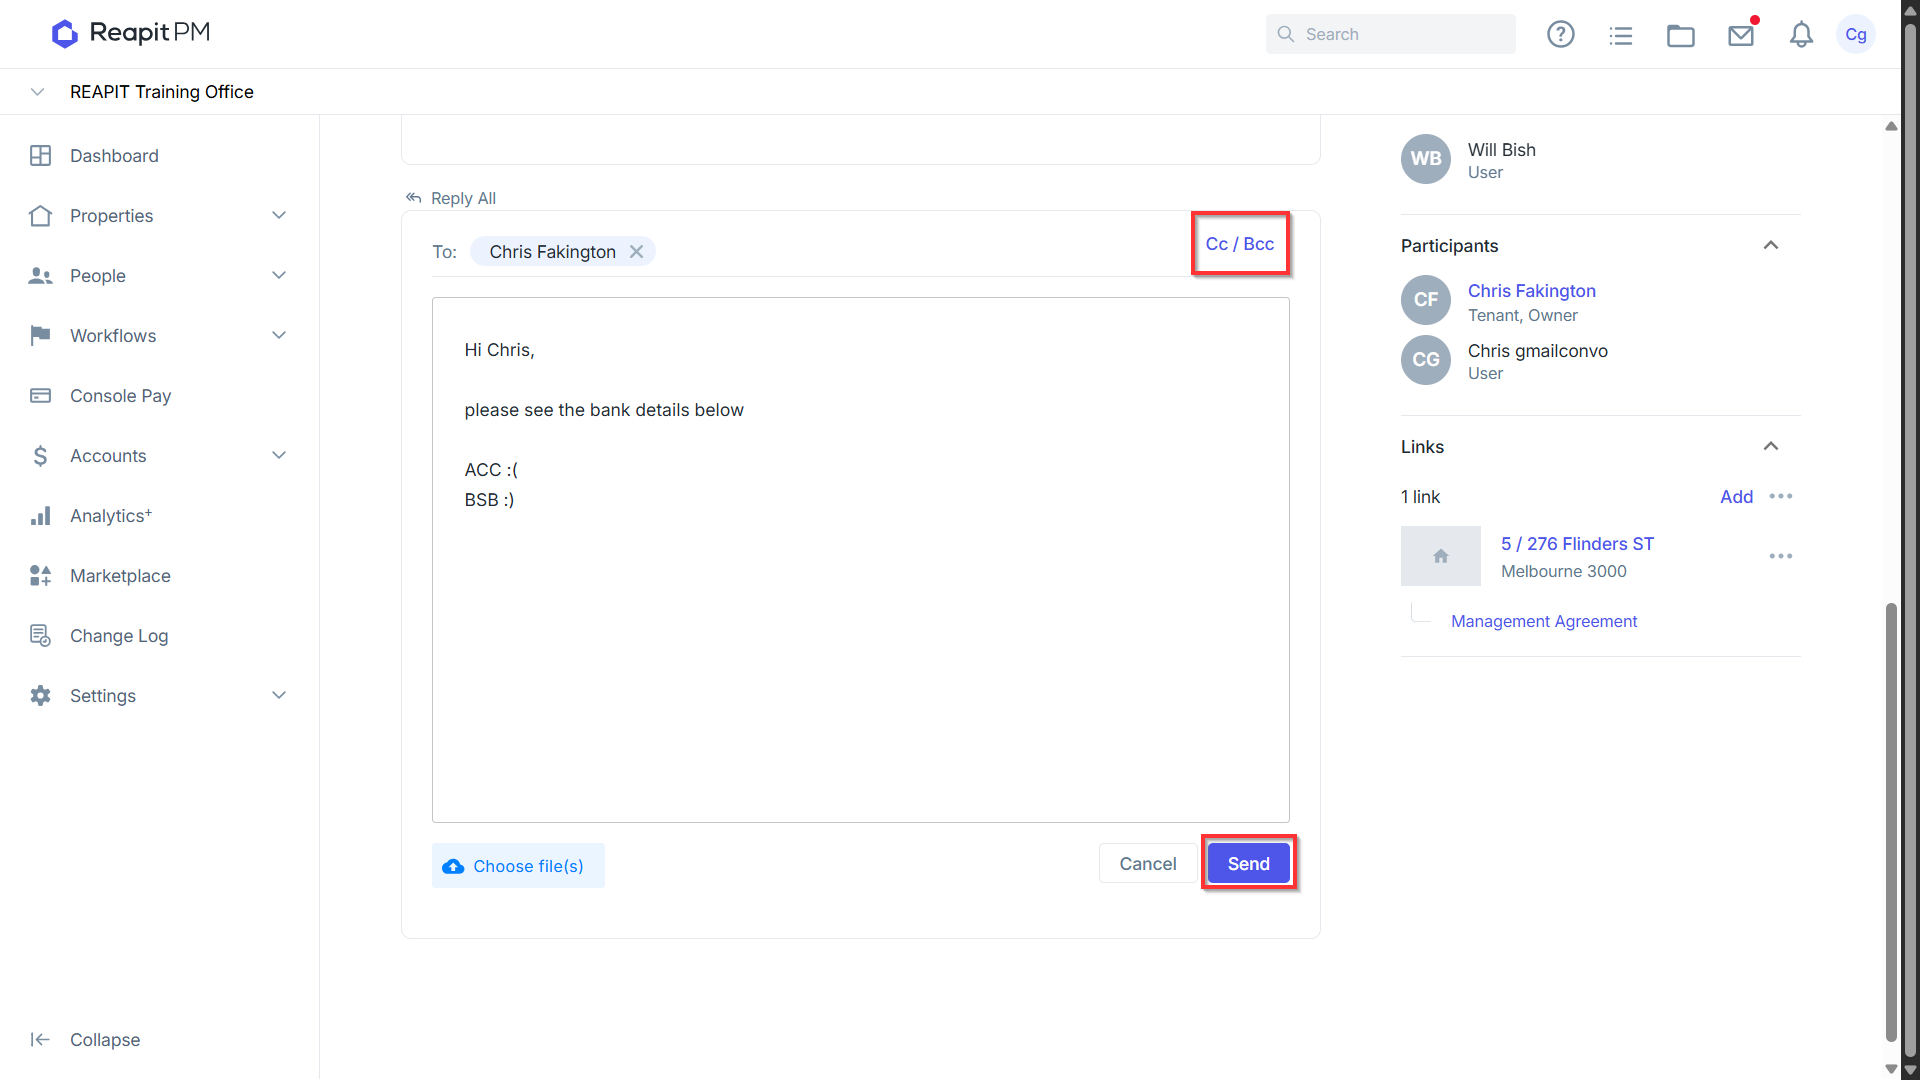Image resolution: width=1920 pixels, height=1080 pixels.
Task: Click the Reply All arrow icon
Action: [413, 198]
